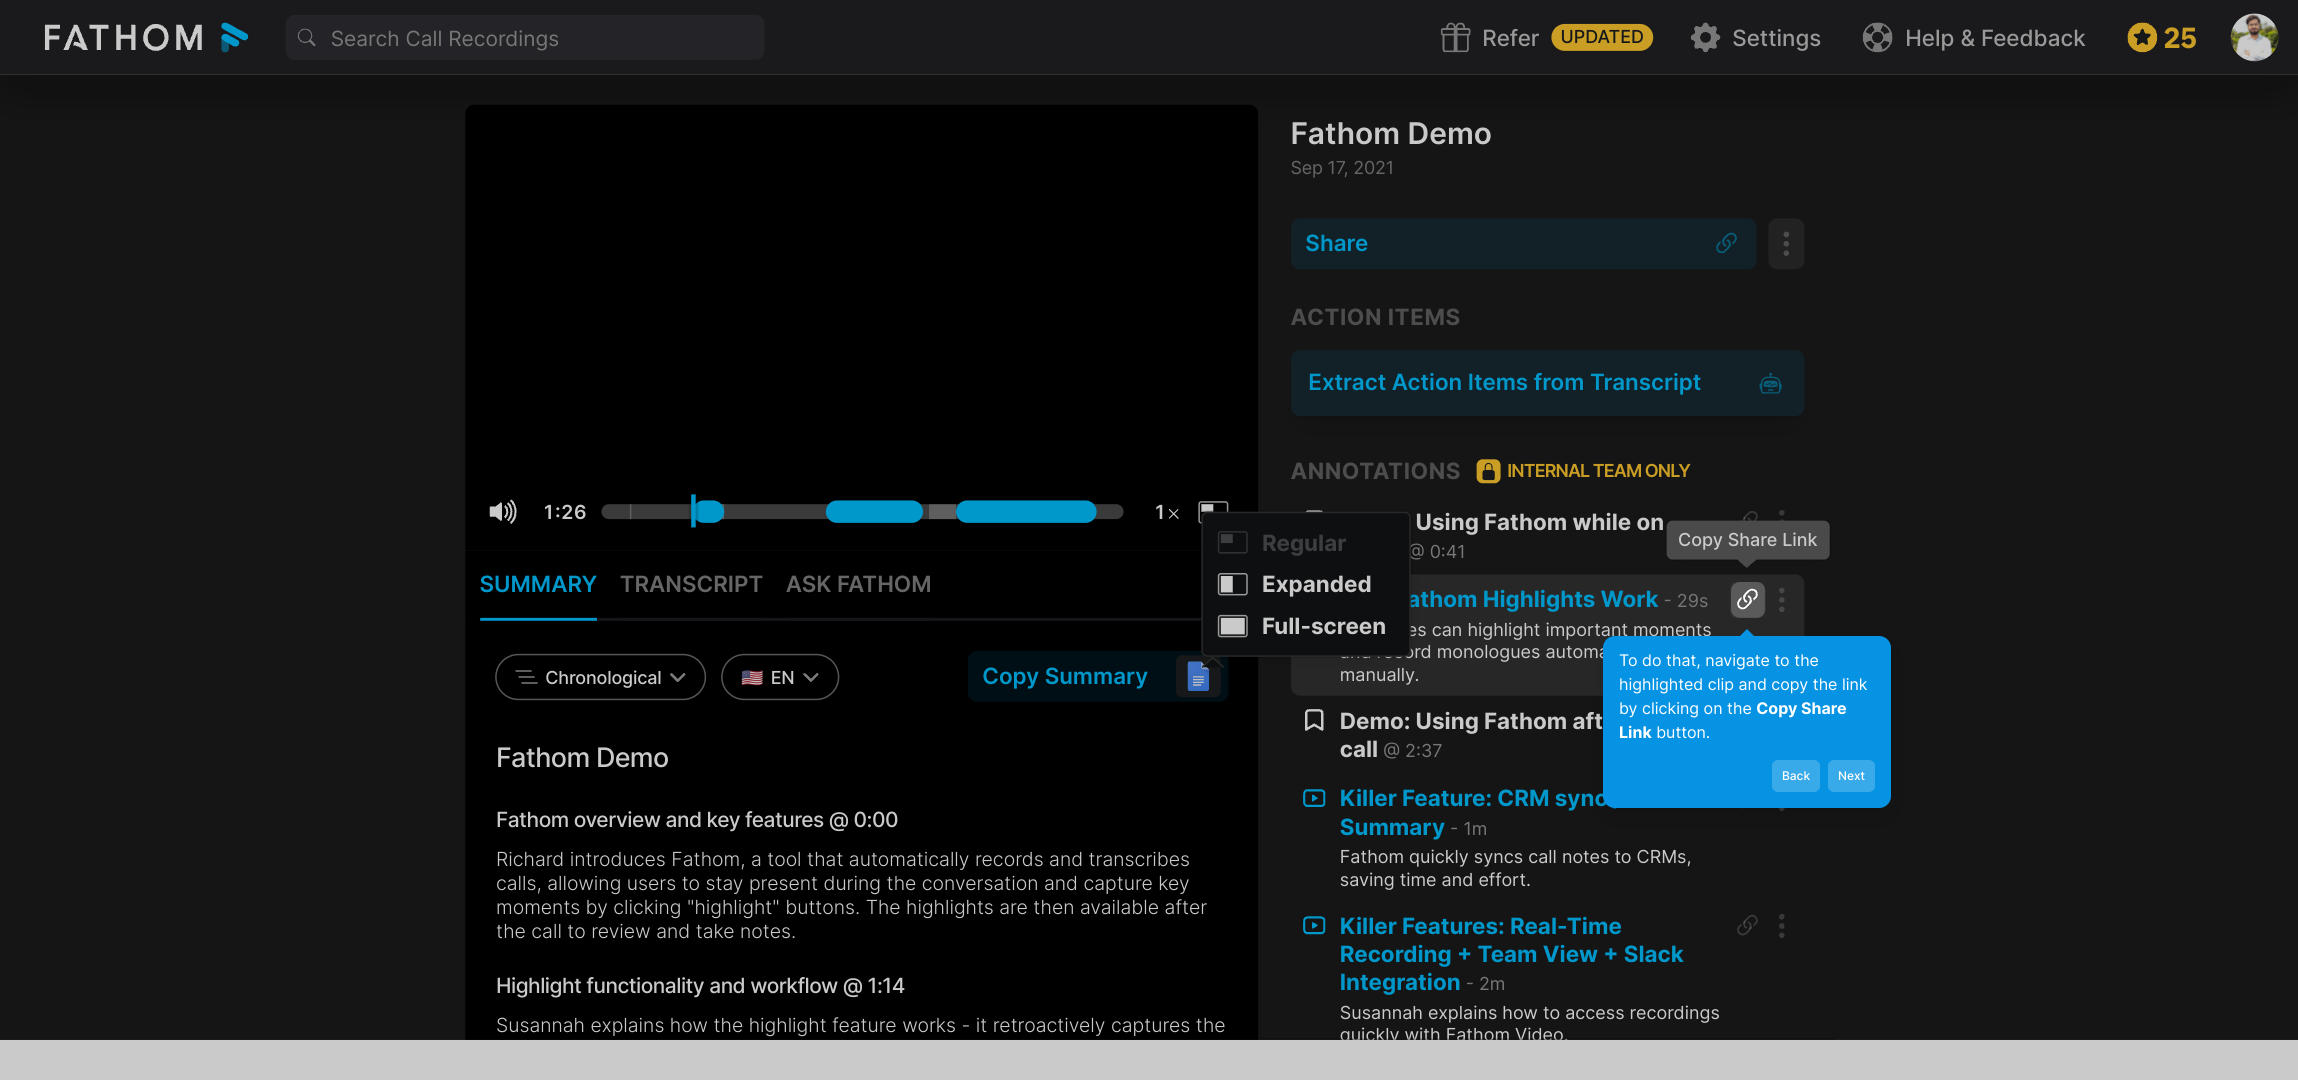Mute the video volume speaker icon

[503, 512]
